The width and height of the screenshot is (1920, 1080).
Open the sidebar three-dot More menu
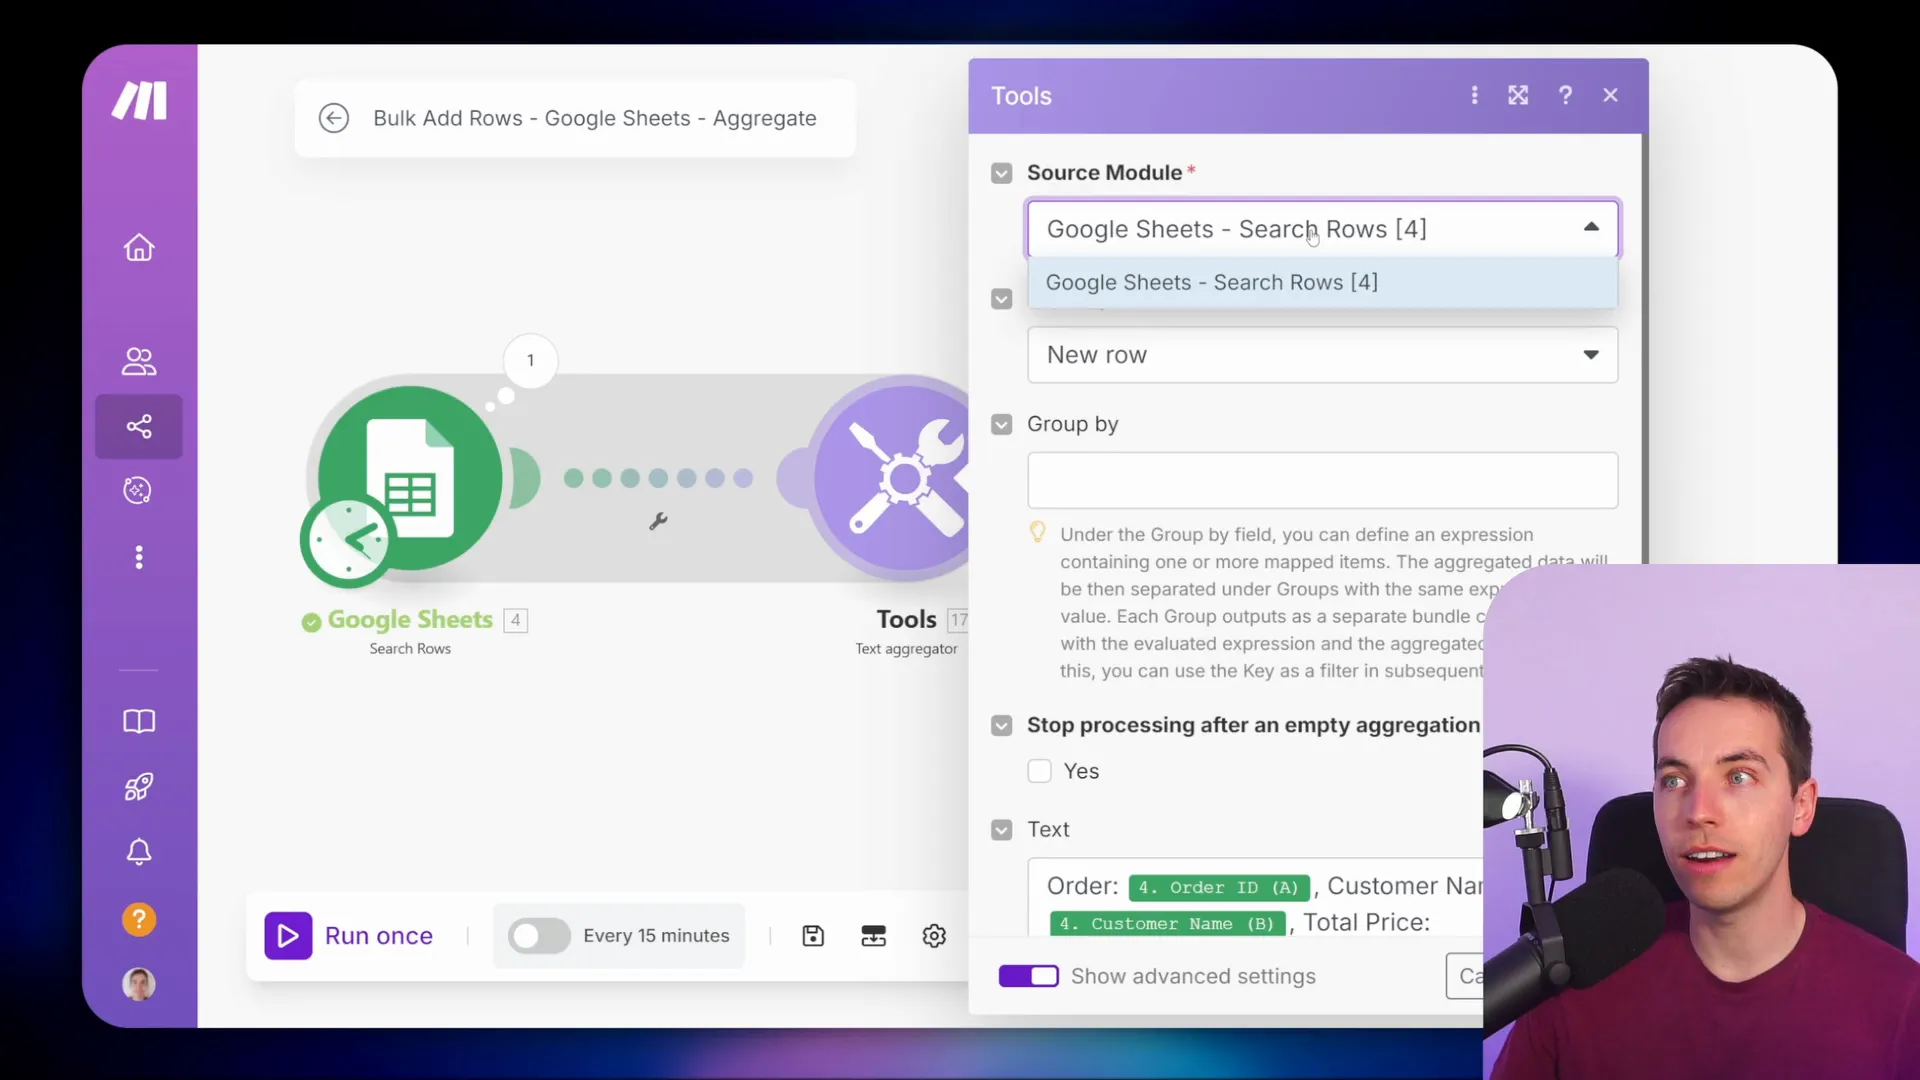click(x=139, y=557)
